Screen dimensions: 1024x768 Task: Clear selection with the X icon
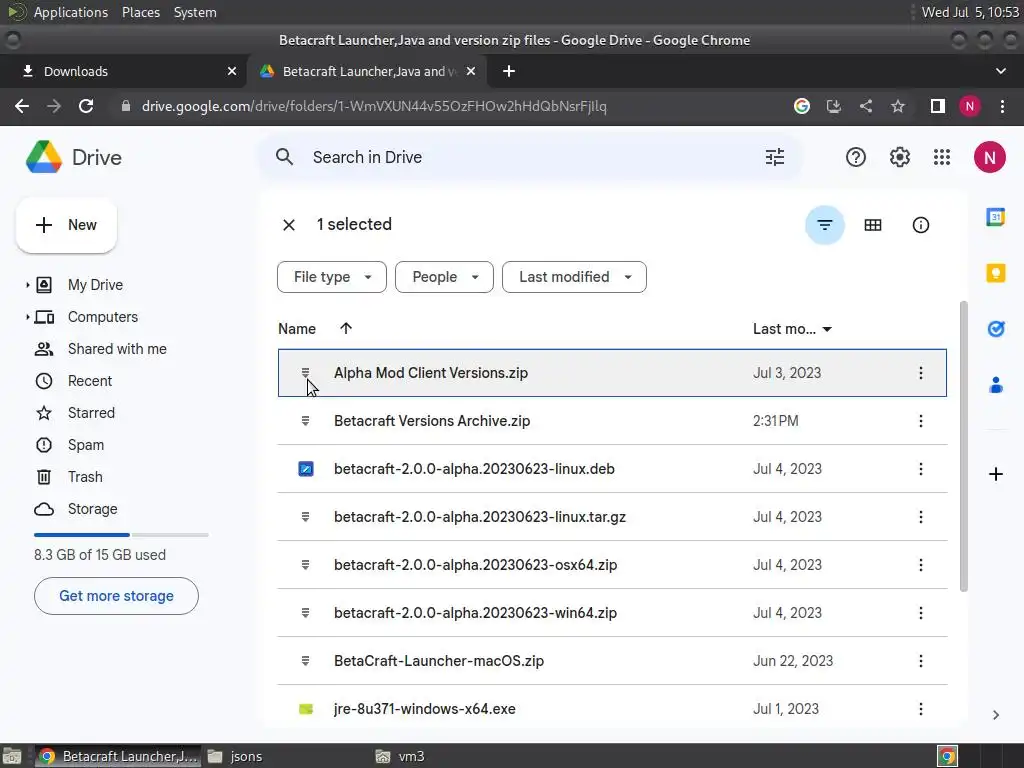coord(289,225)
